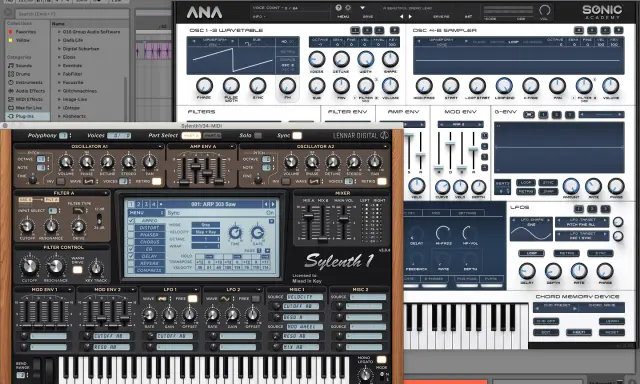
Task: Open Filter A dropdown arrow in Sylenth1
Action: [x=105, y=193]
